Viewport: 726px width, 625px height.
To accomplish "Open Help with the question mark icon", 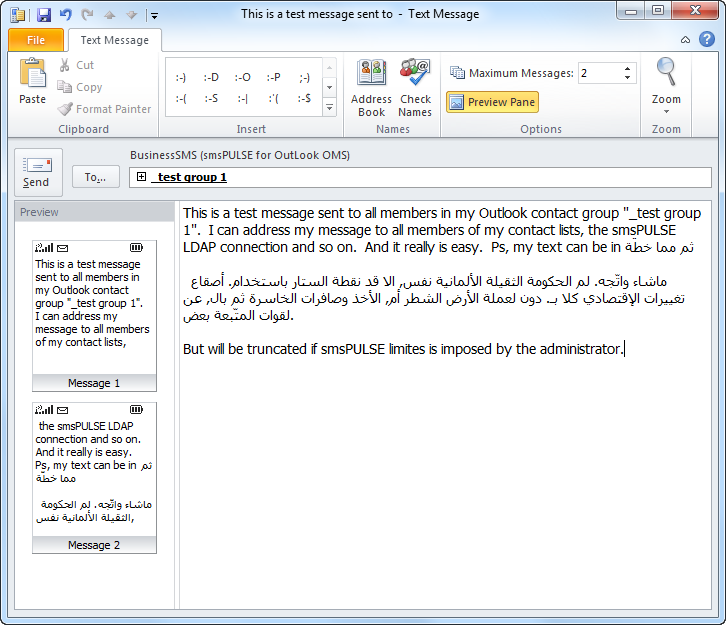I will [x=707, y=39].
